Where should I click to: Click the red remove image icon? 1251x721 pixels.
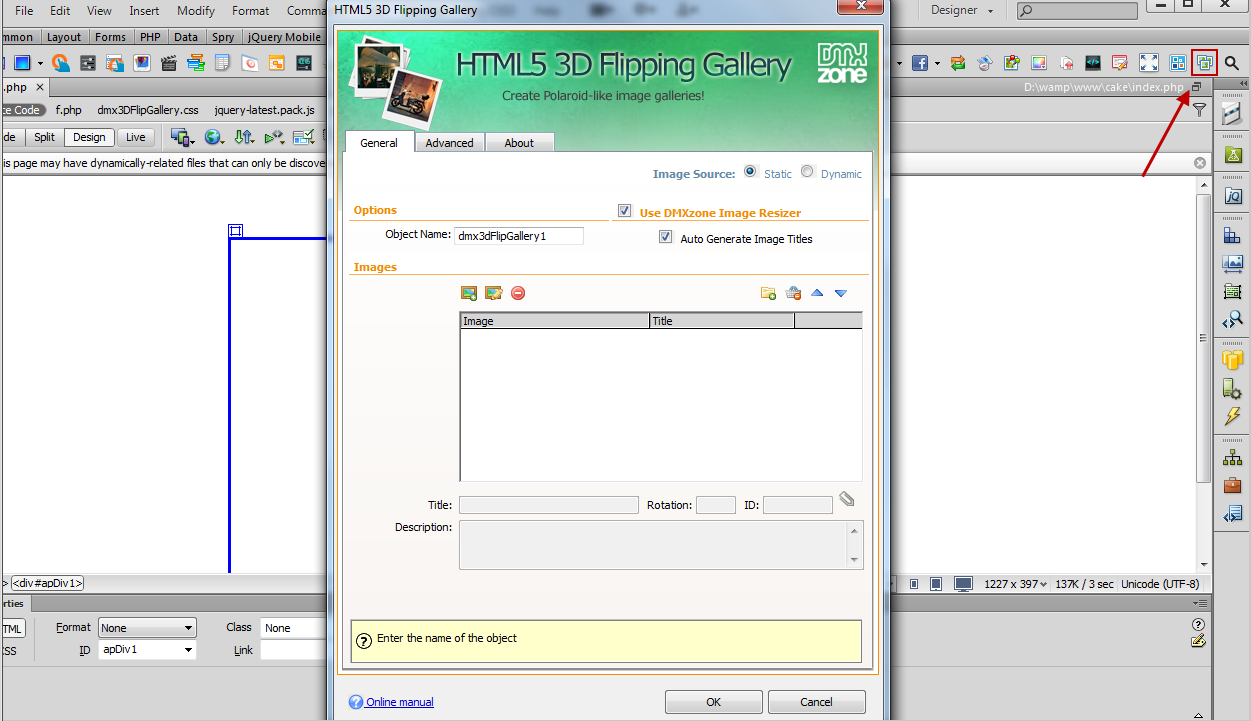(518, 293)
